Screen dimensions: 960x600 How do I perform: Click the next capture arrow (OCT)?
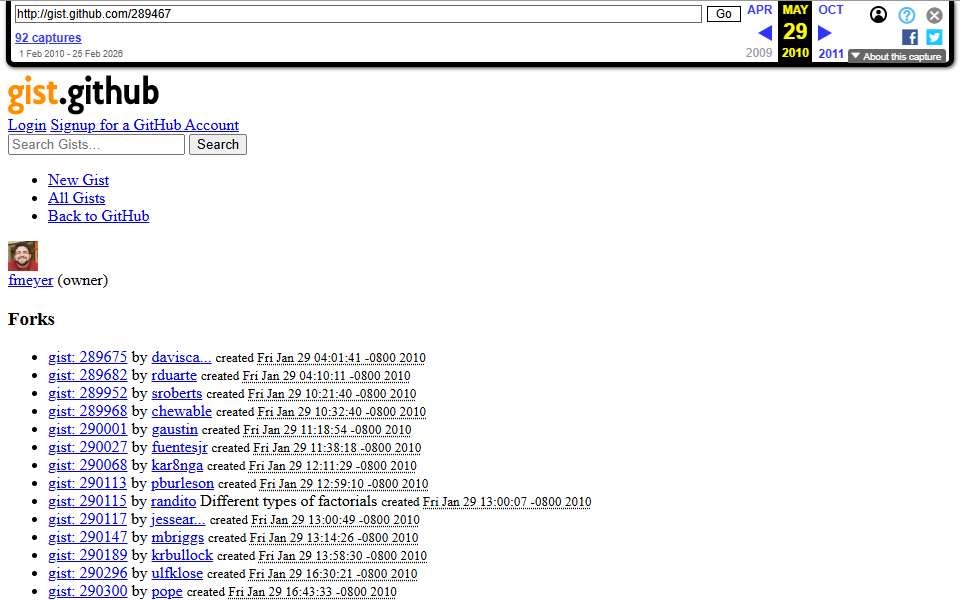tap(825, 32)
